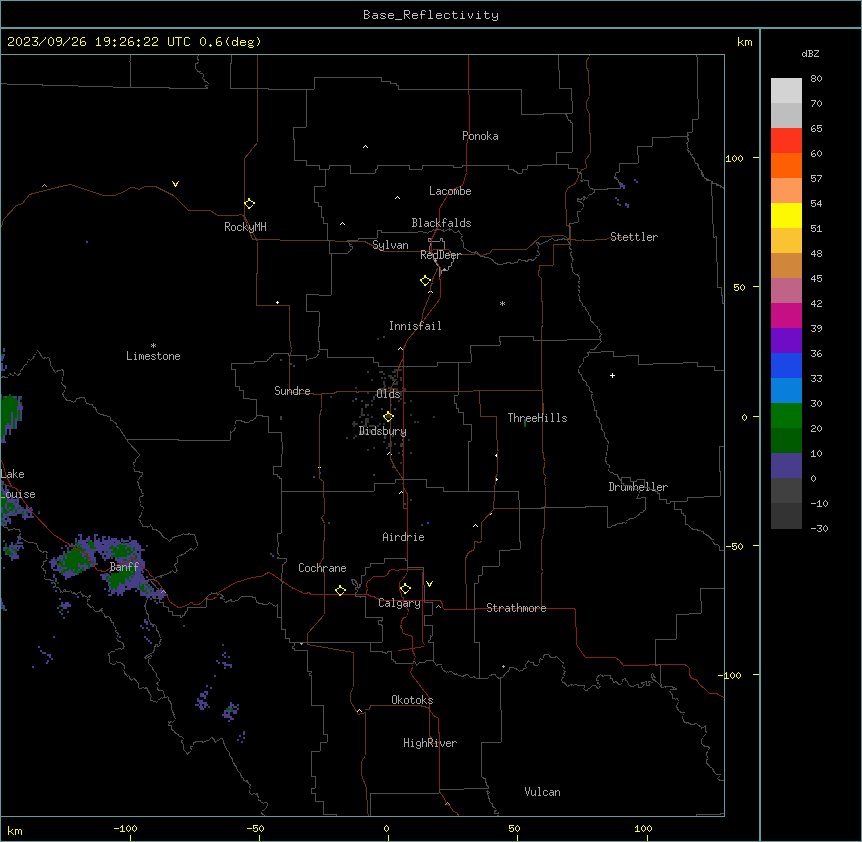Click the Drumheller city label

(x=638, y=487)
